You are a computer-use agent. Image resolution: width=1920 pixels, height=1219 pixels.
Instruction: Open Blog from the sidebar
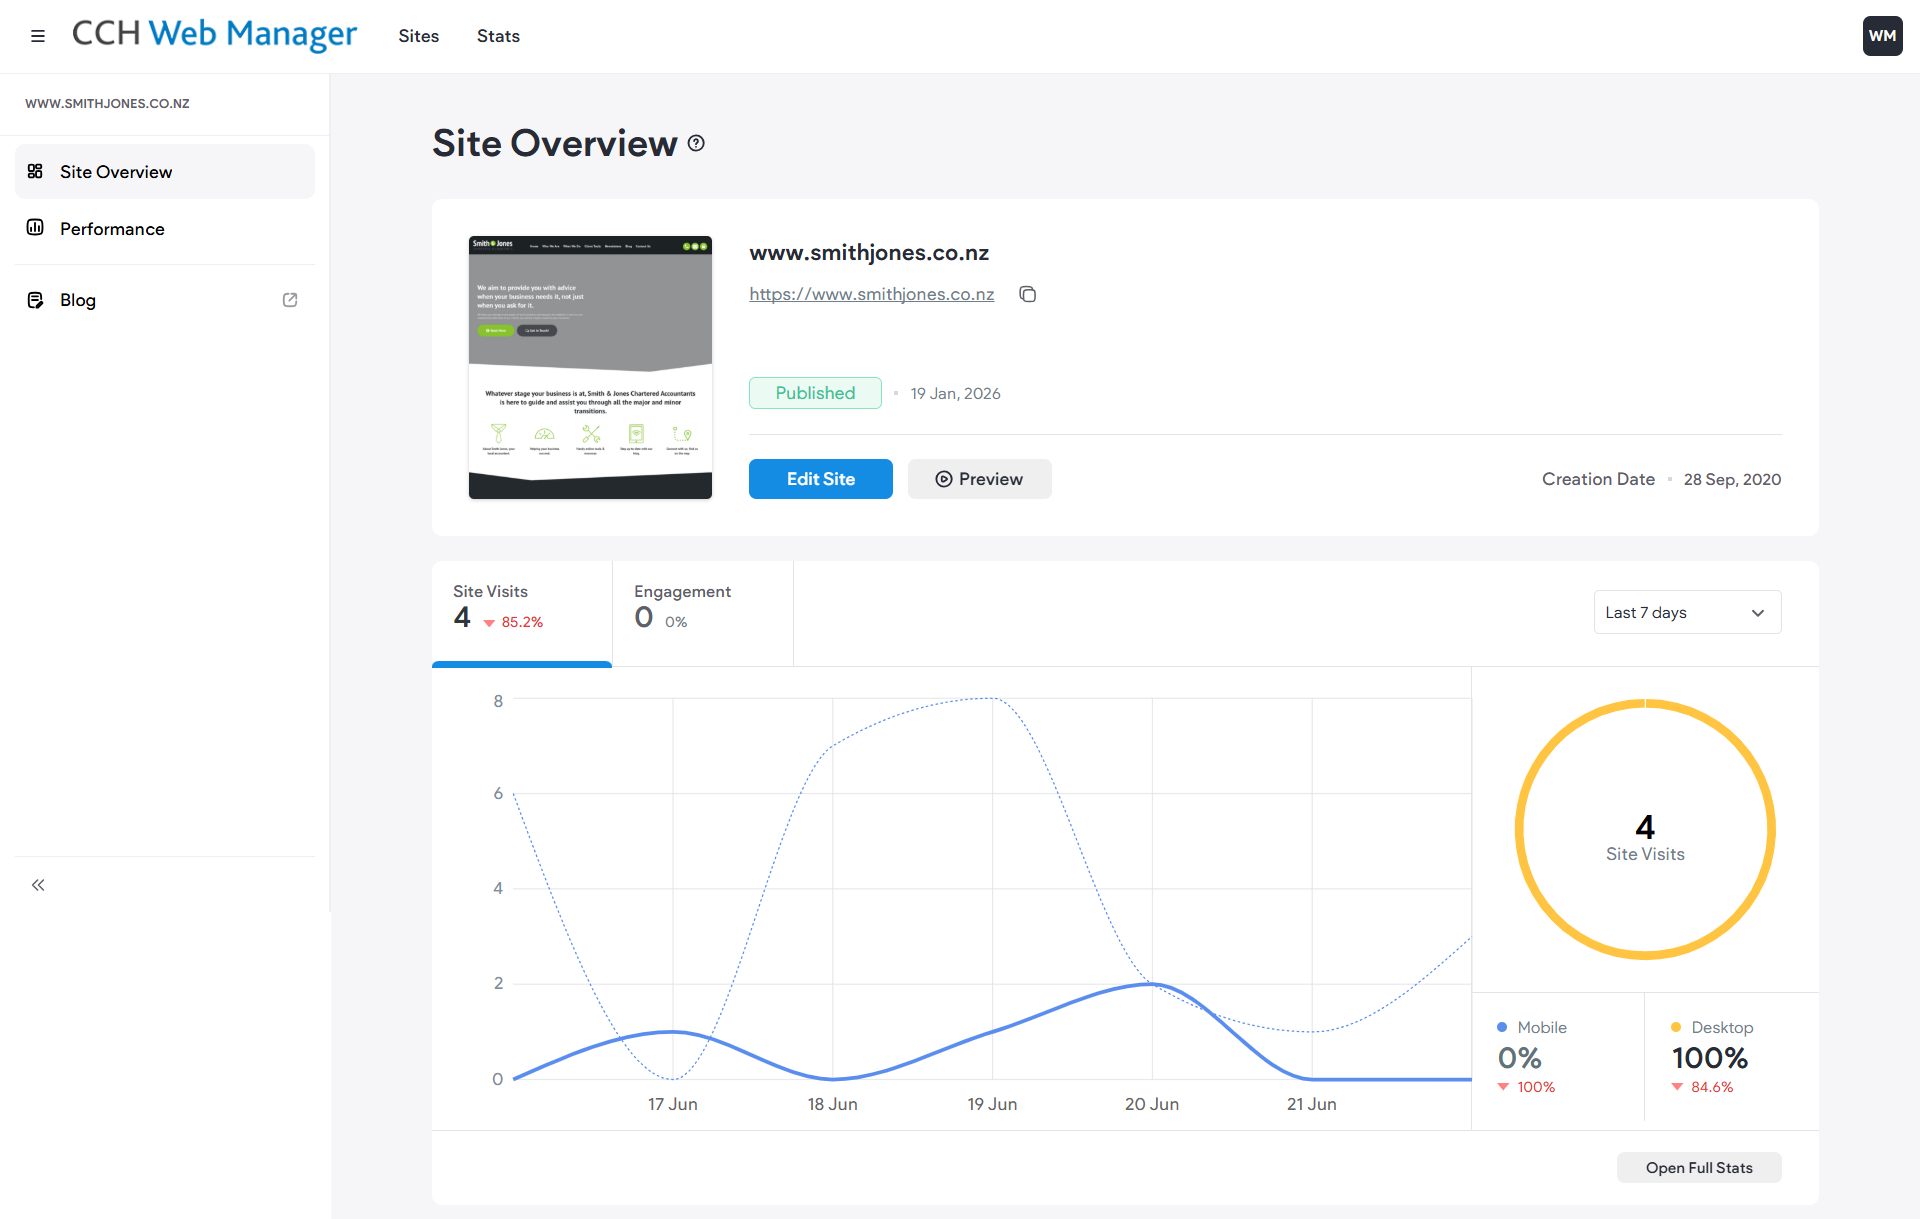(165, 300)
